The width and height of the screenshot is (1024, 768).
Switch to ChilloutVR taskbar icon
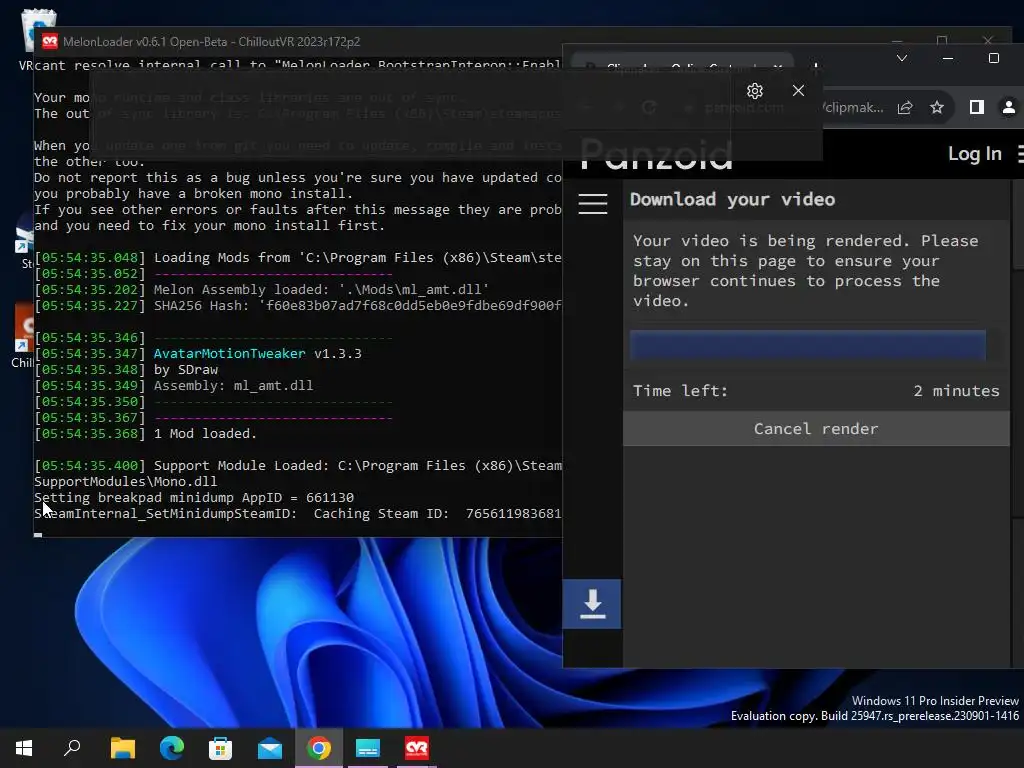pos(417,748)
